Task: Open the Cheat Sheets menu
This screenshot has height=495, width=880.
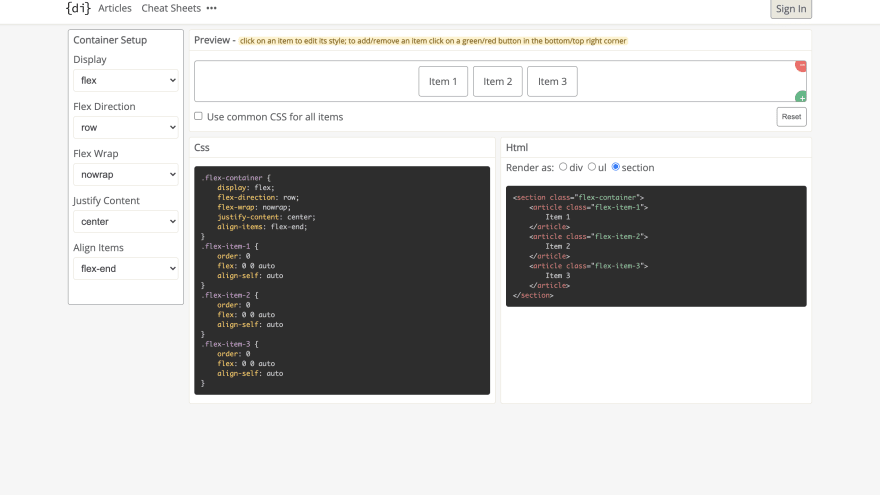Action: [171, 8]
